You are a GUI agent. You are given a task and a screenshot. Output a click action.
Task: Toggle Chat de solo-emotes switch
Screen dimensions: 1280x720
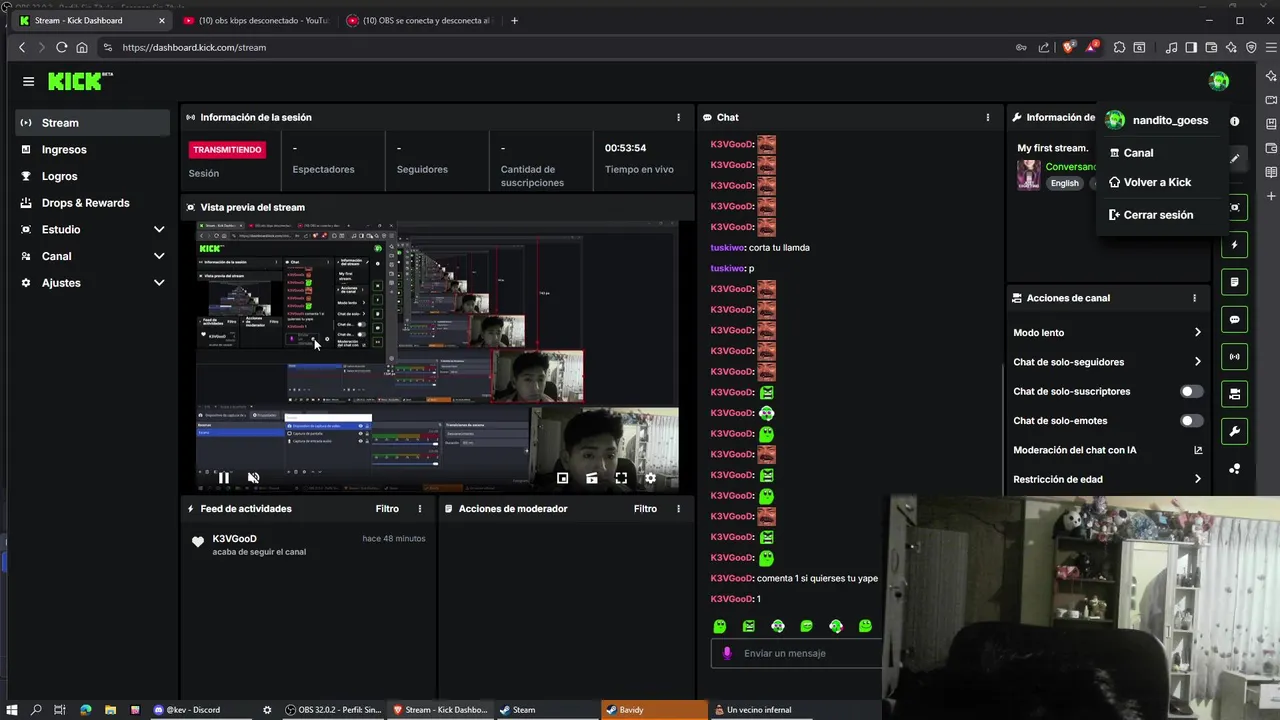coord(1191,421)
